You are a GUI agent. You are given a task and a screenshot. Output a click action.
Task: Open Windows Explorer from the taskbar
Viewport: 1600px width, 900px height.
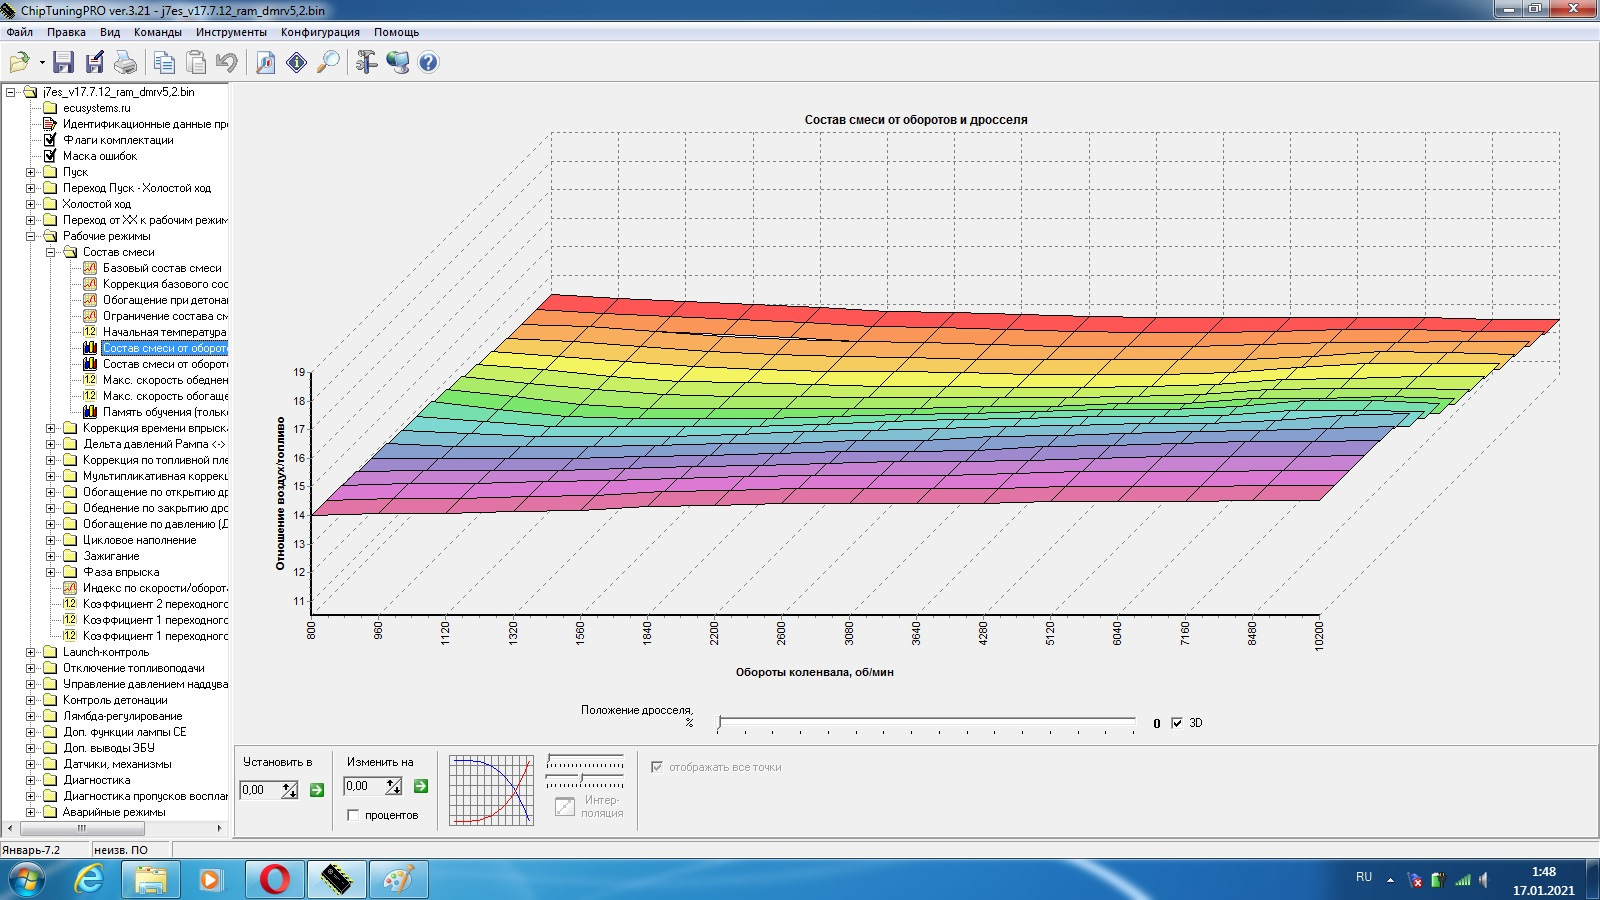(x=150, y=880)
